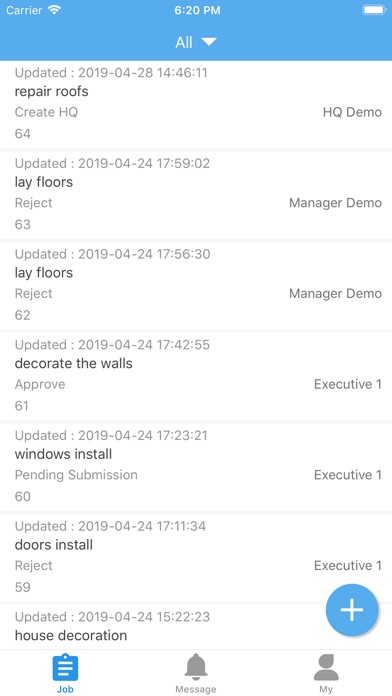Click the Wi-Fi status icon
The image size is (392, 696).
tap(55, 10)
